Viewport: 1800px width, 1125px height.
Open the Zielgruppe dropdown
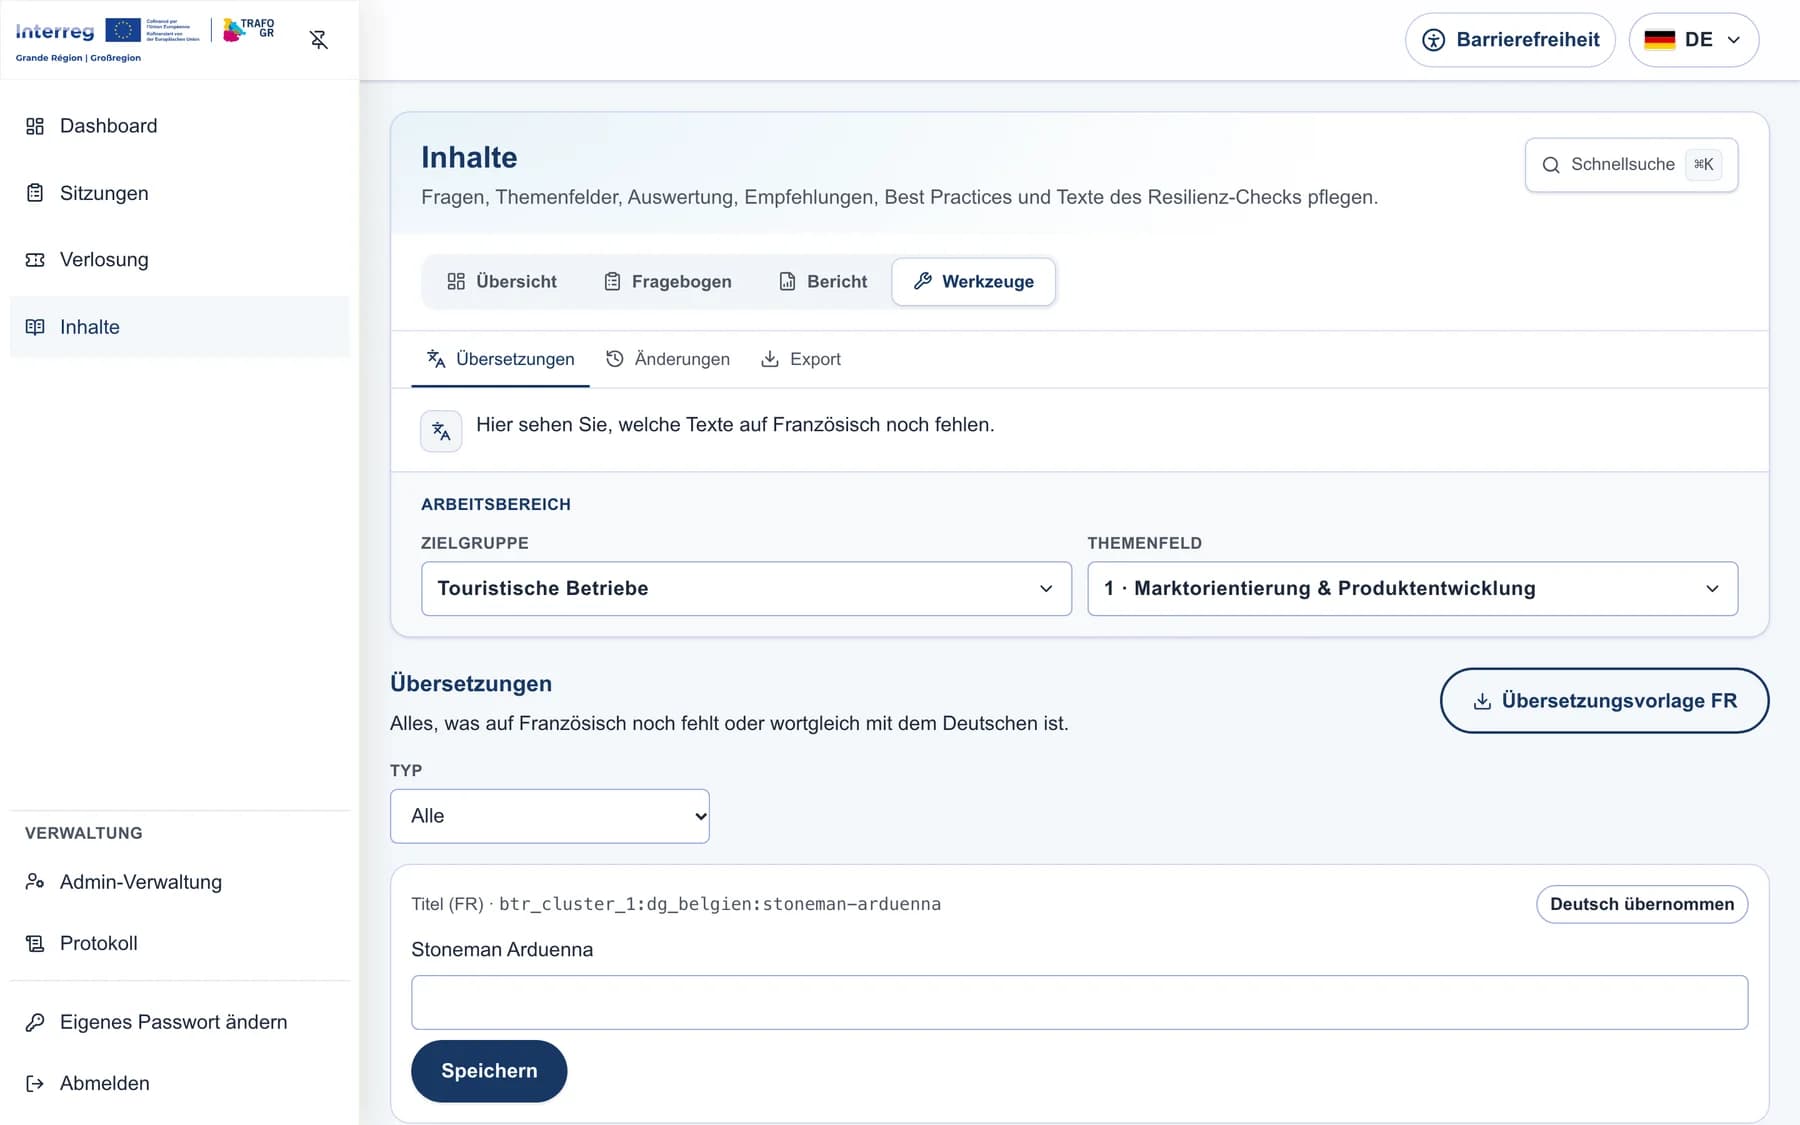[746, 589]
